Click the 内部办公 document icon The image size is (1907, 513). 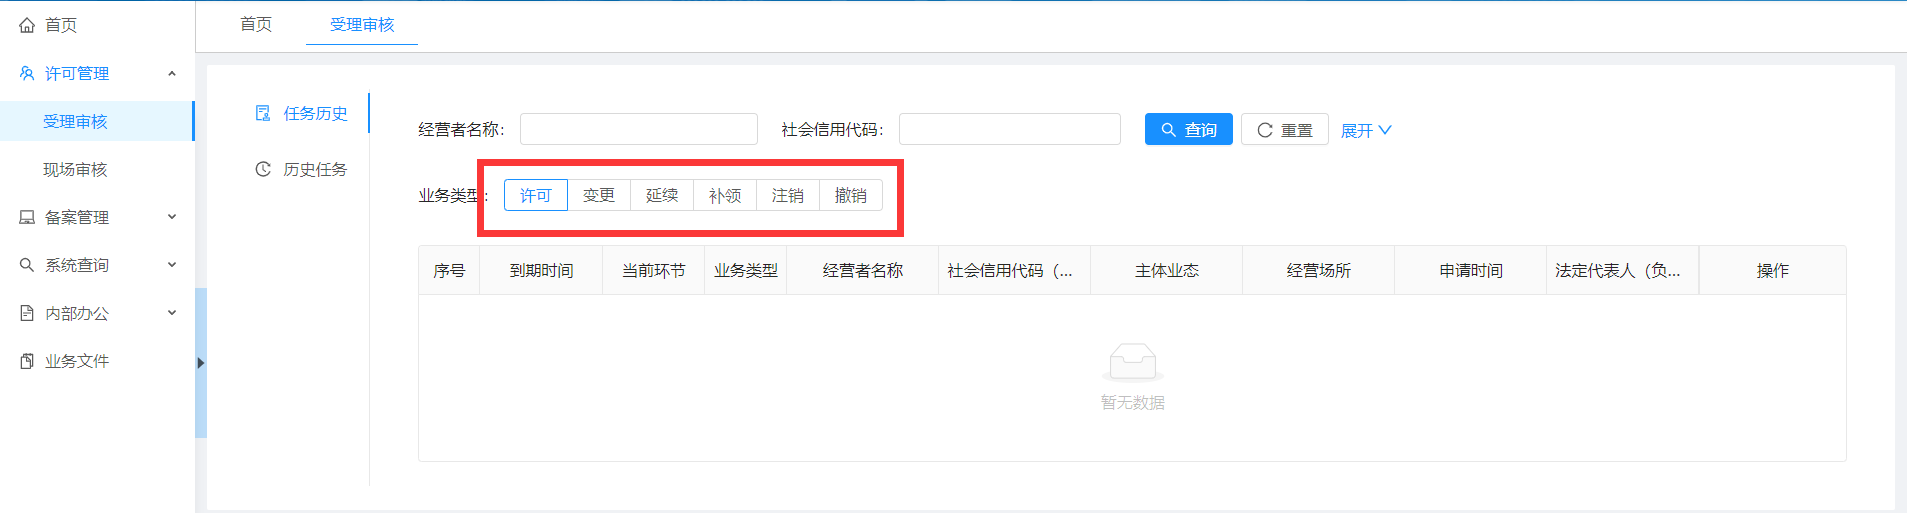click(27, 313)
